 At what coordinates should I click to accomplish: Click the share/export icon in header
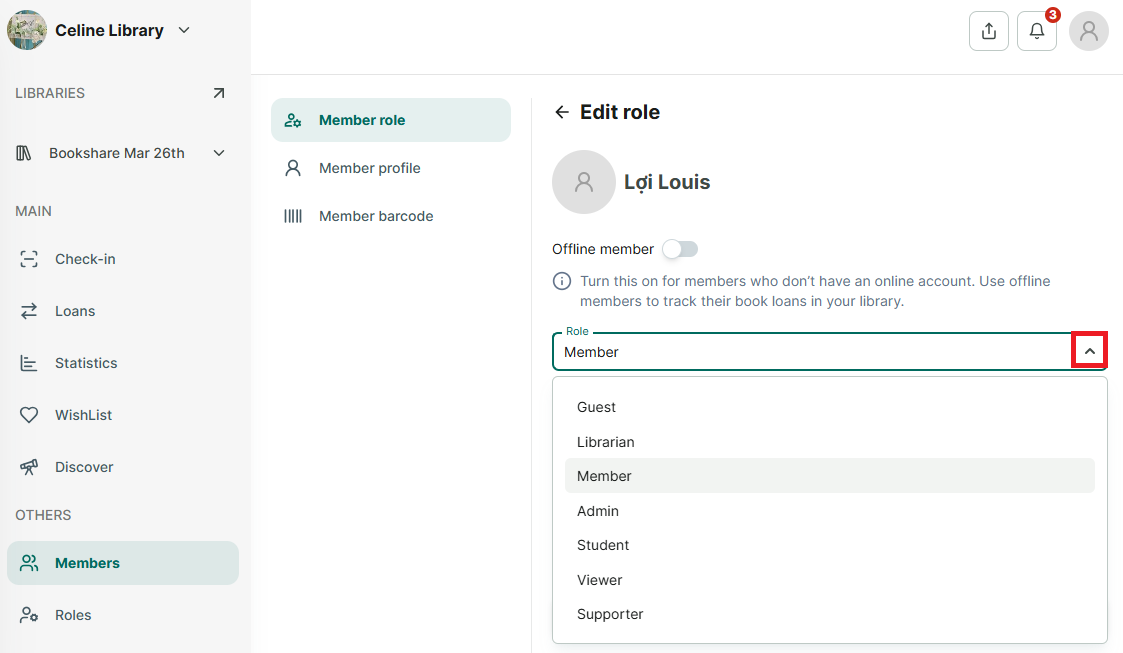click(x=988, y=31)
